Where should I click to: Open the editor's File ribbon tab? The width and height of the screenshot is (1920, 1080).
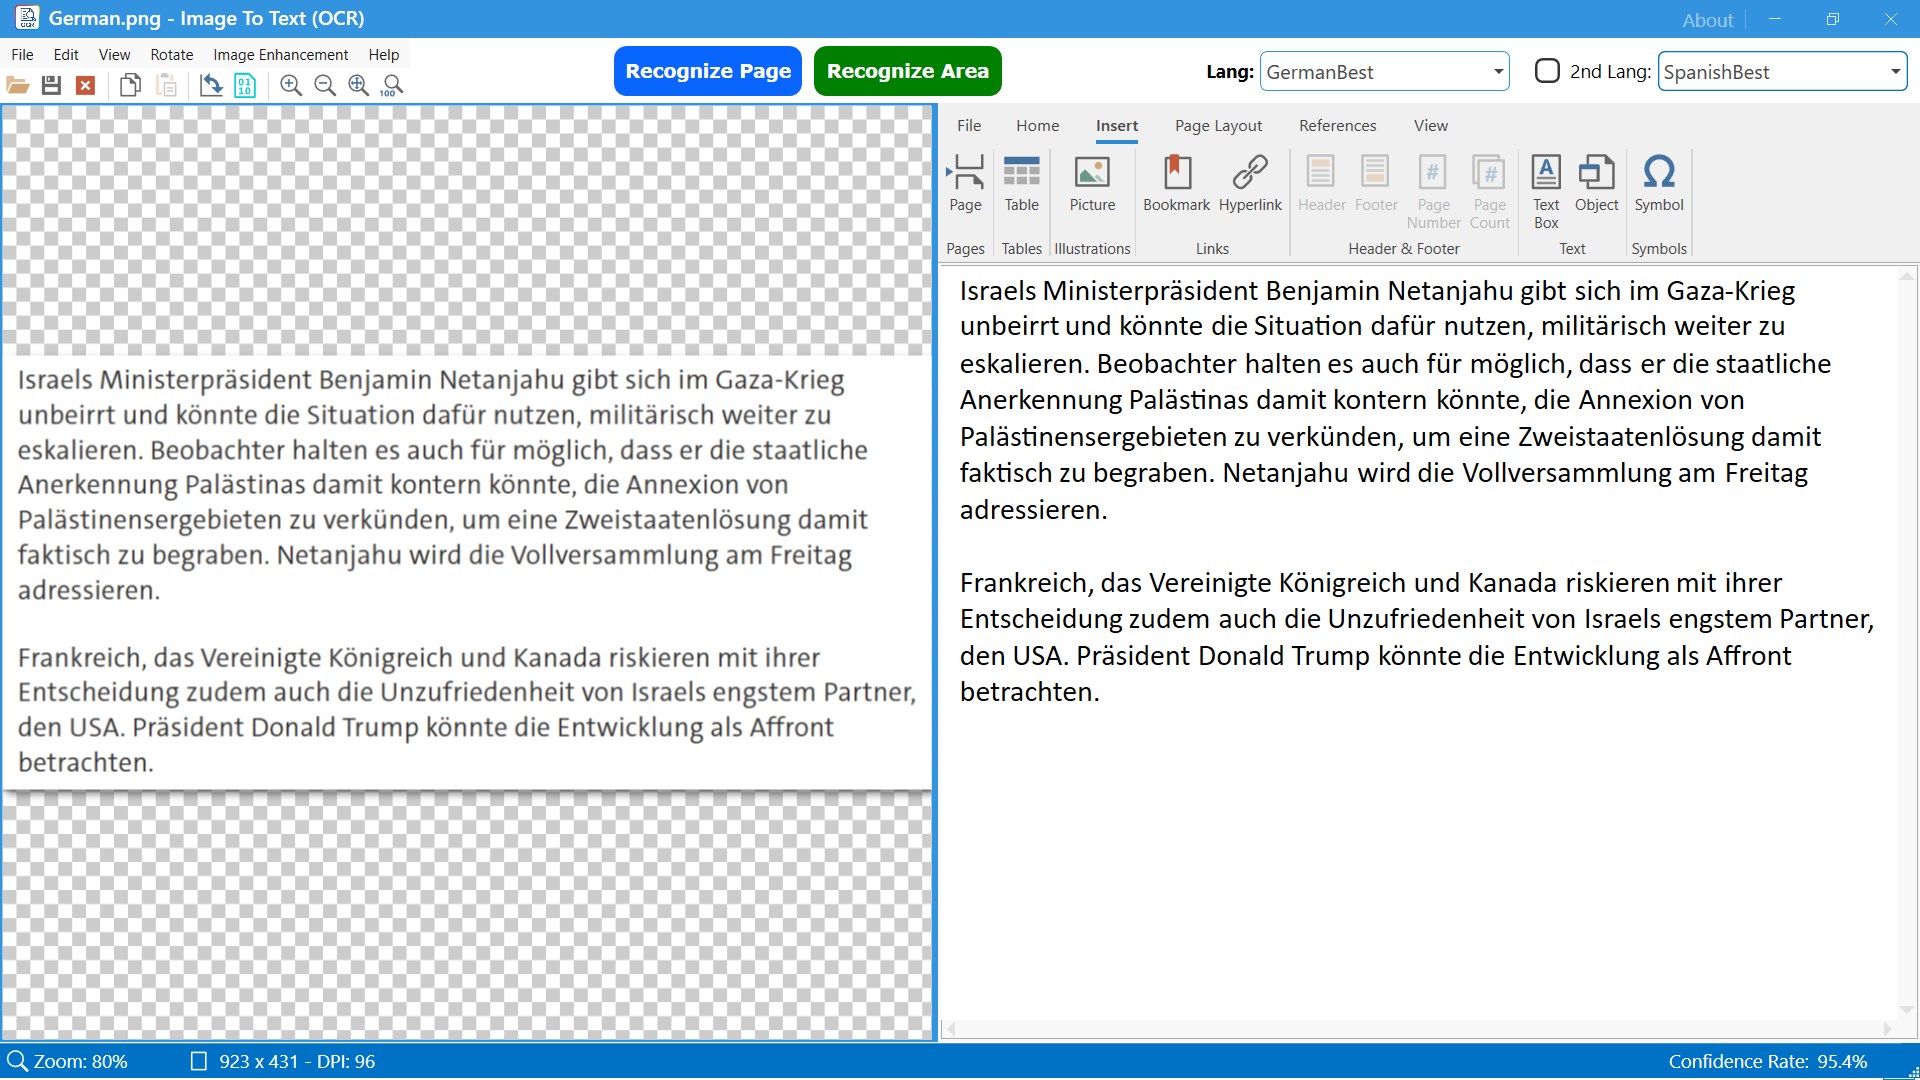968,125
